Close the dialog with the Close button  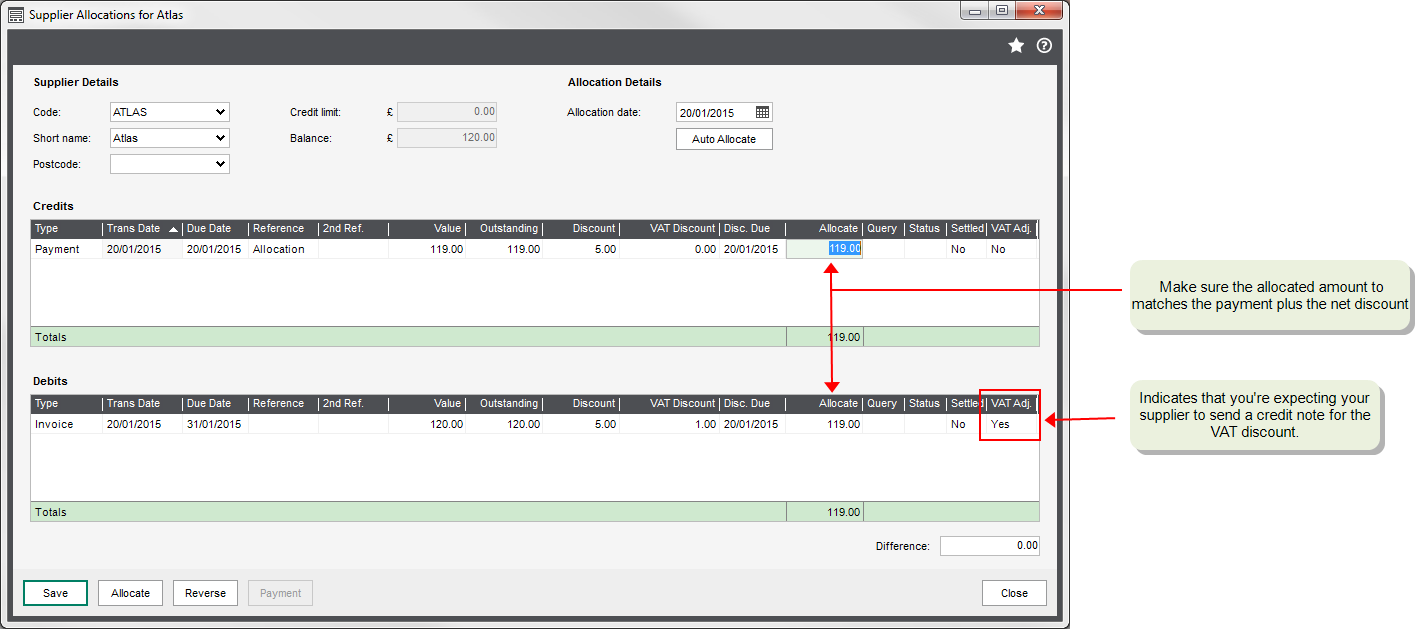1013,593
